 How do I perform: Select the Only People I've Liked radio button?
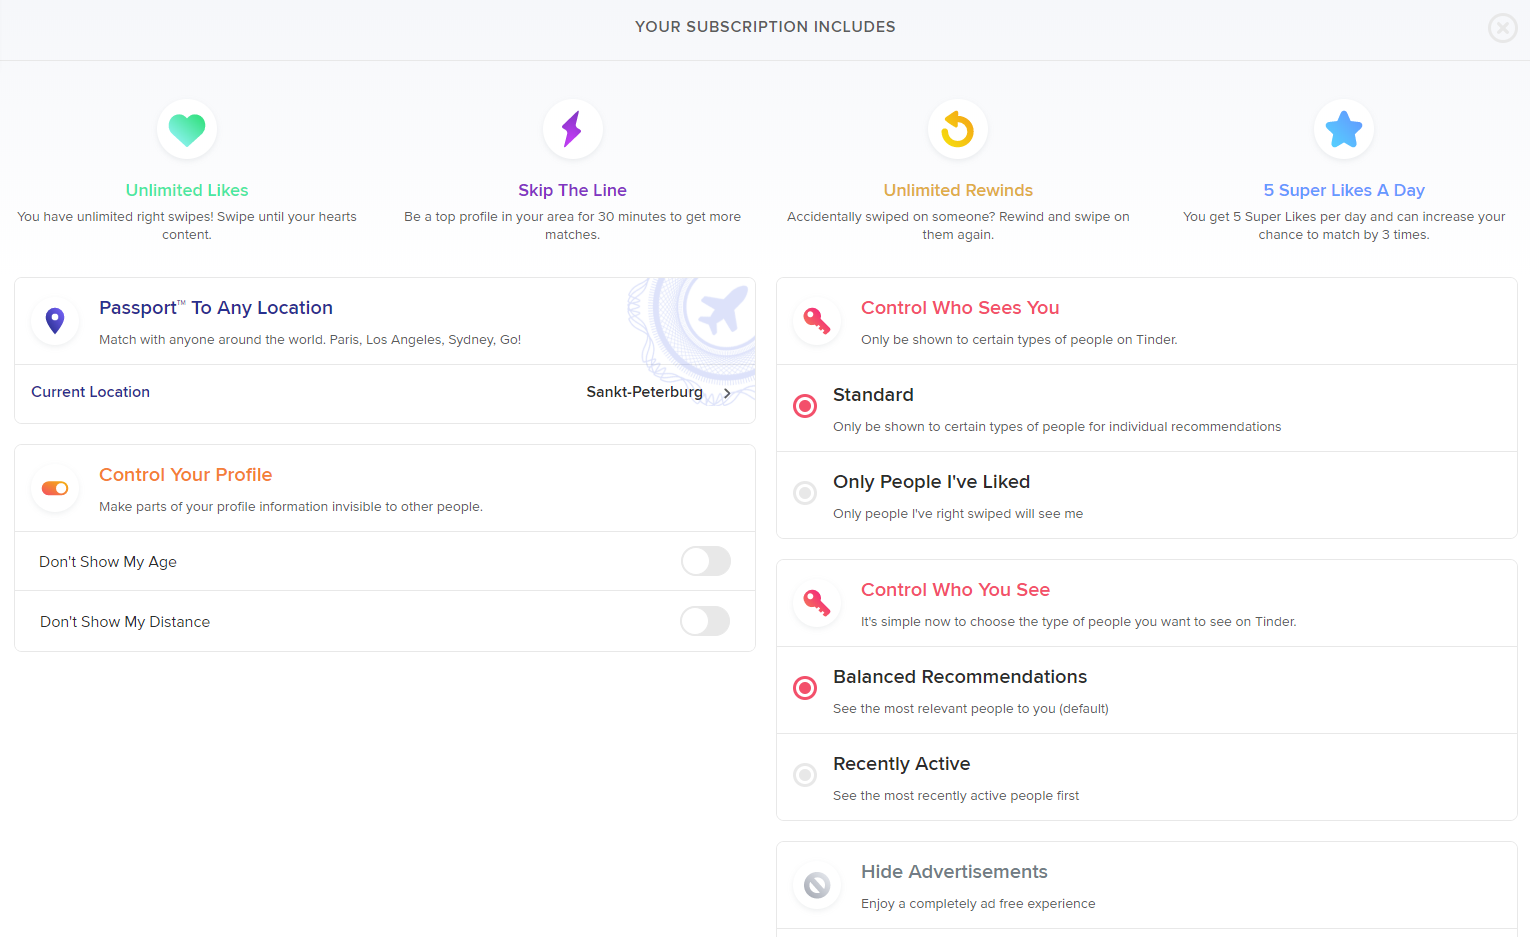tap(805, 493)
